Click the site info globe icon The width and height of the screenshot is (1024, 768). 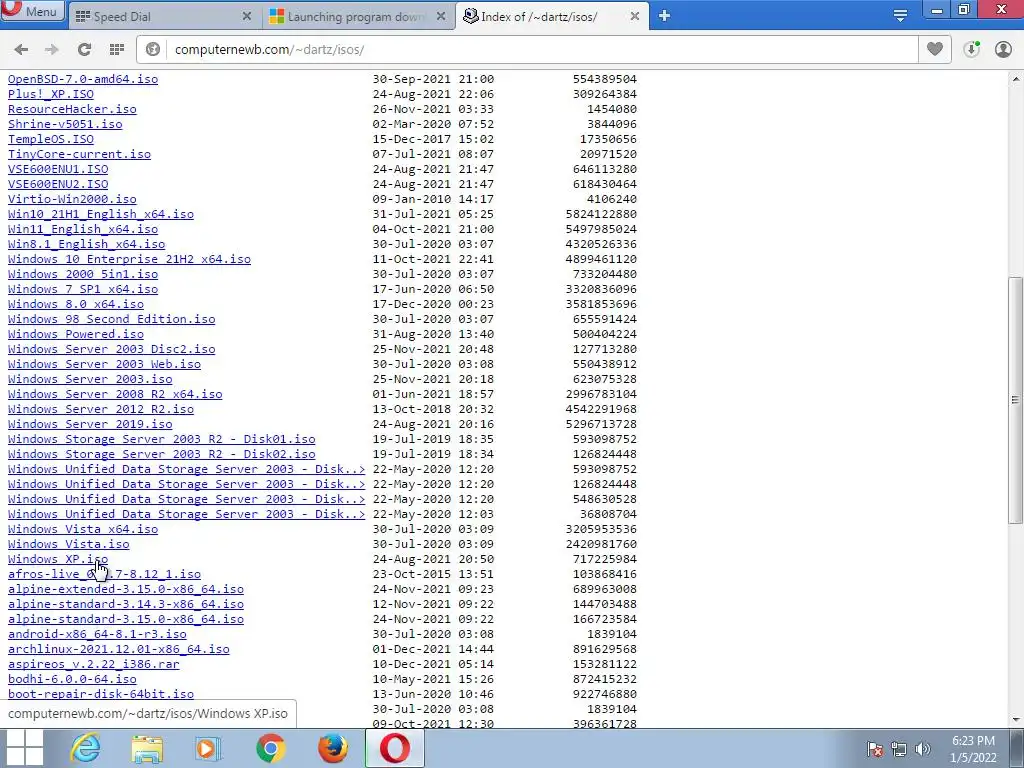(x=153, y=50)
